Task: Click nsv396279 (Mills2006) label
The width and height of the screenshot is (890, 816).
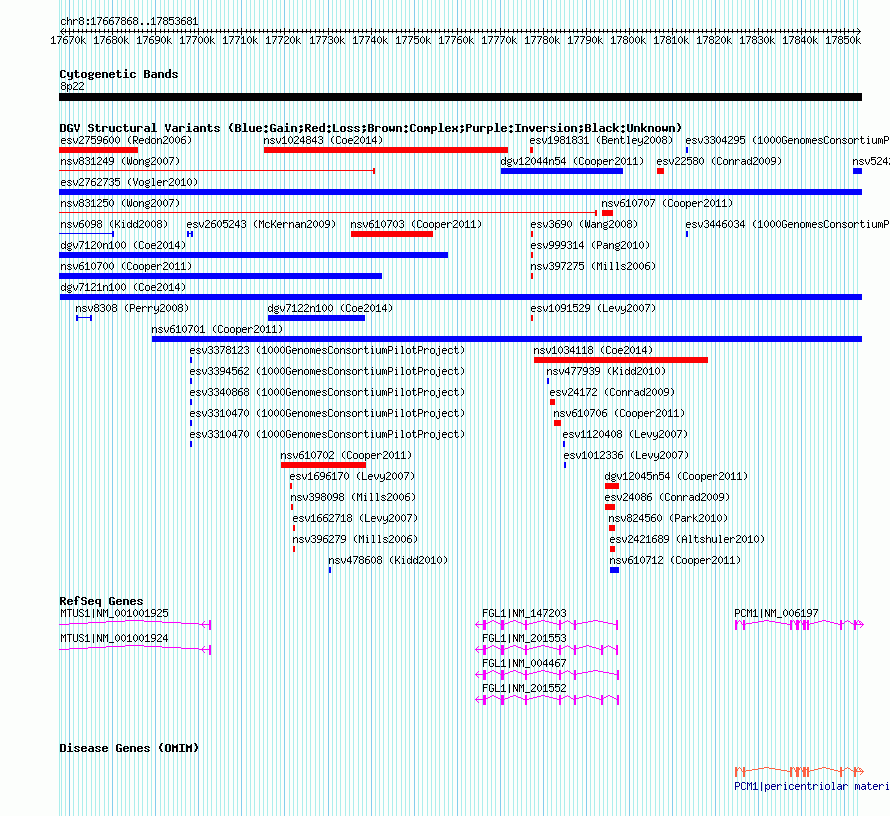Action: point(355,539)
